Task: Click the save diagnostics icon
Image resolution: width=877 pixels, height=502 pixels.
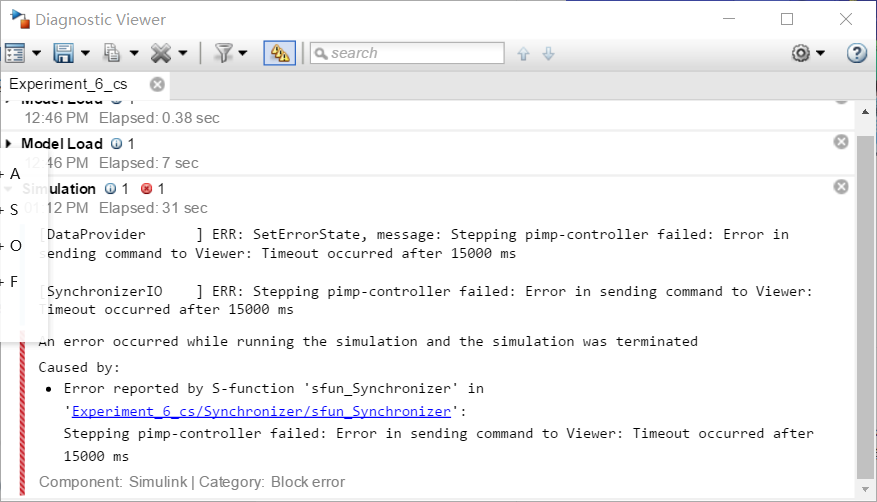Action: 63,53
